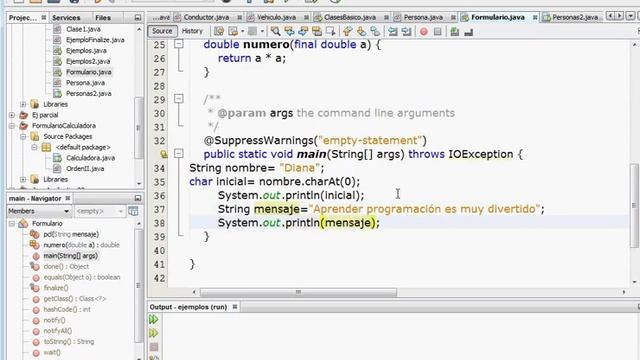This screenshot has width=640, height=360.
Task: Collapse the <default package> node
Action: coord(34,147)
